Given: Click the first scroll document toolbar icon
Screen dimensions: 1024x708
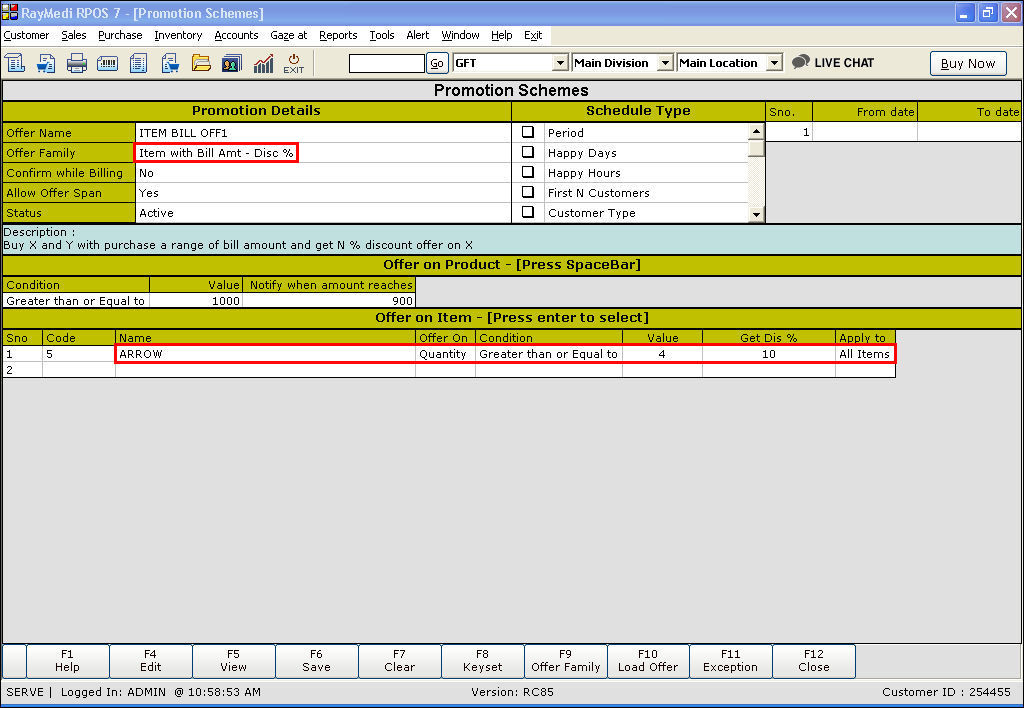Looking at the screenshot, I should pos(15,63).
